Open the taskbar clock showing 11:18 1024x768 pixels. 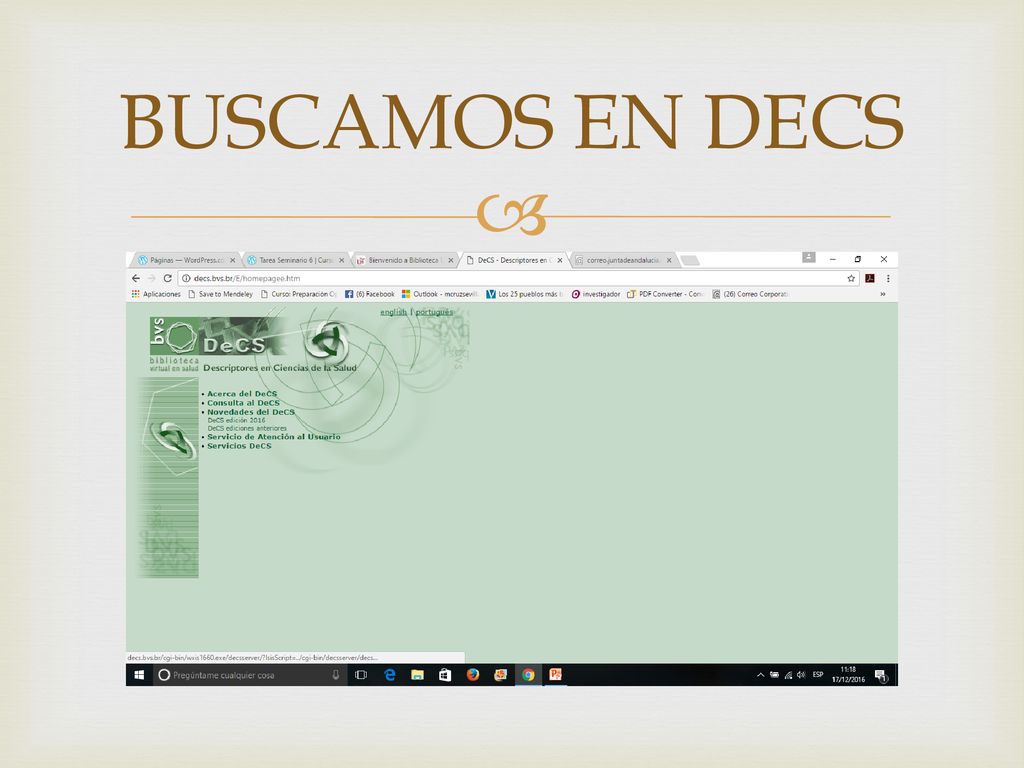tap(848, 675)
